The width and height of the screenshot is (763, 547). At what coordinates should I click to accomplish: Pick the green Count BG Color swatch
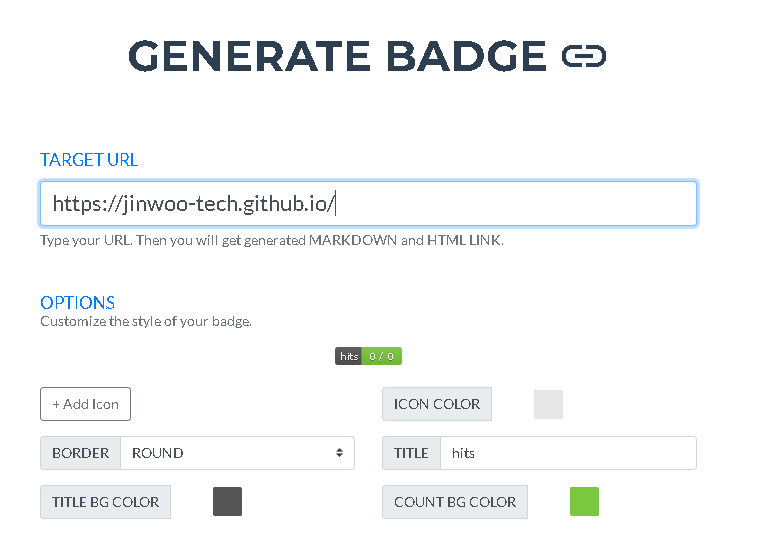tap(584, 501)
